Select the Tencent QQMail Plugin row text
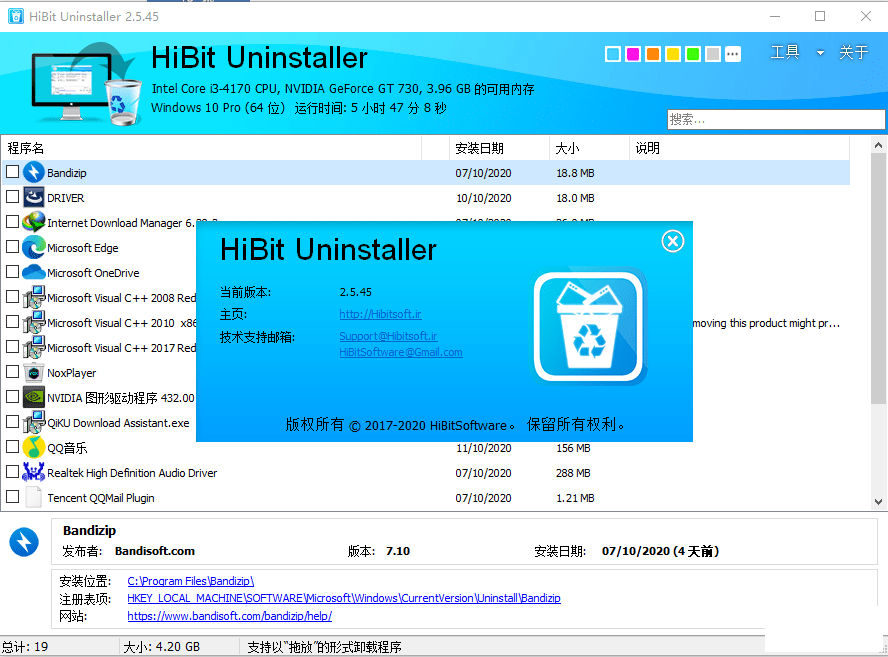This screenshot has width=888, height=657. coord(101,498)
